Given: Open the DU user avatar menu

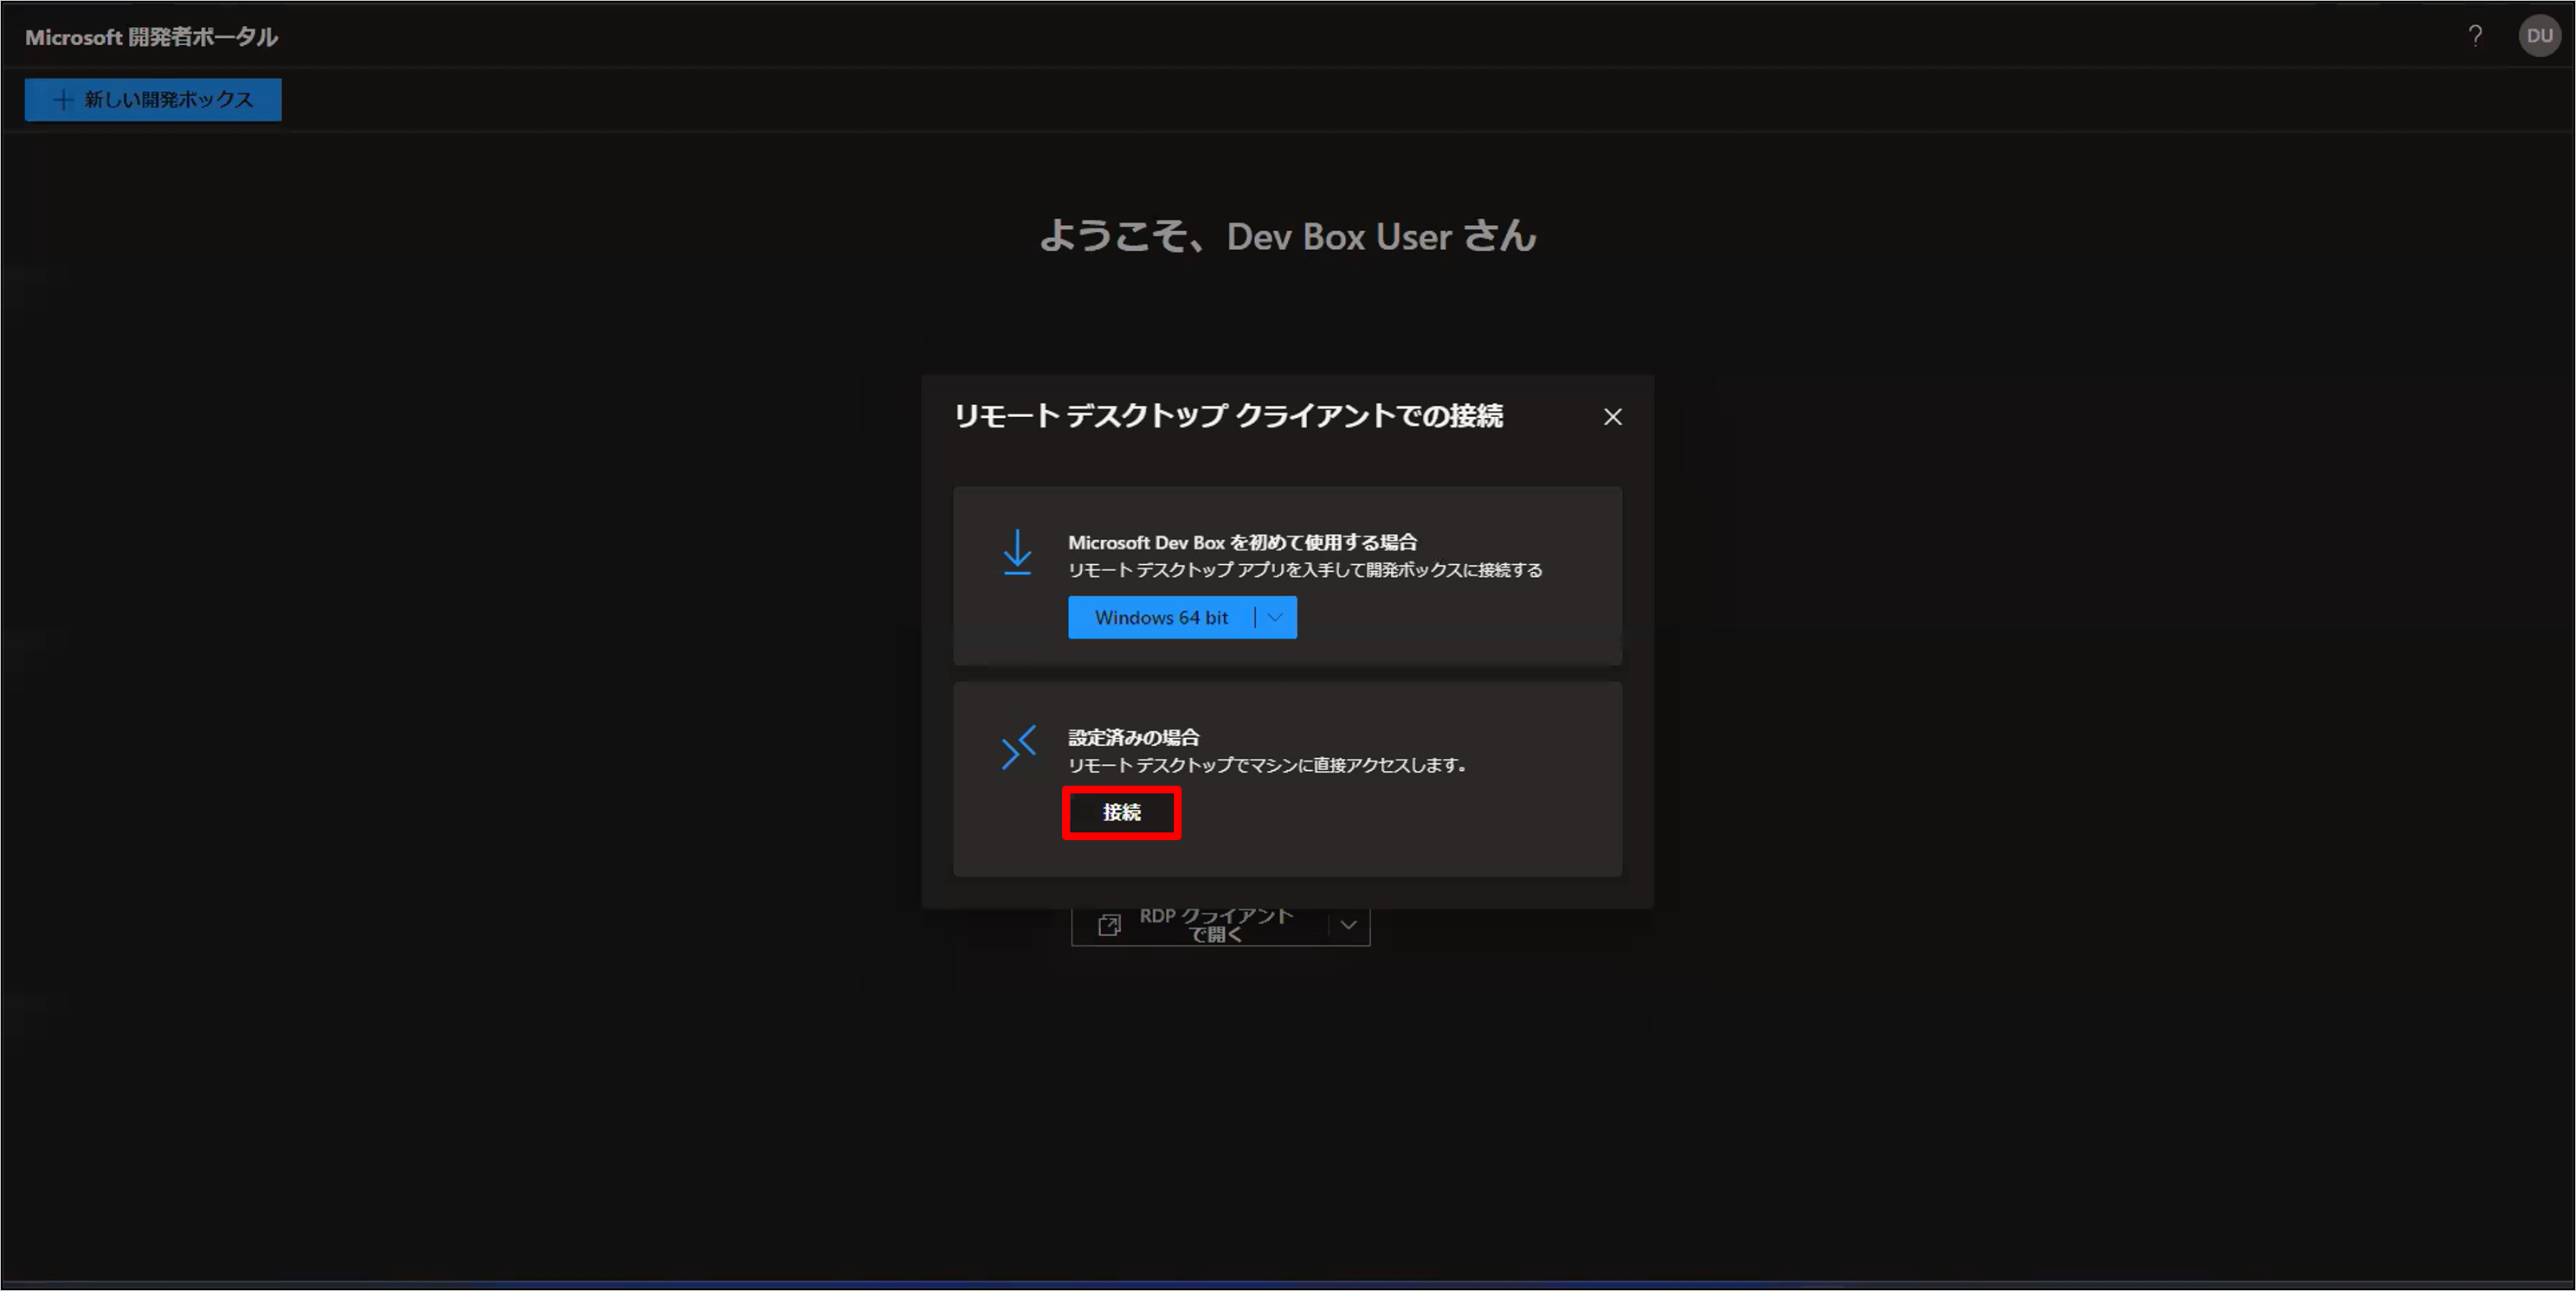Looking at the screenshot, I should [x=2539, y=36].
